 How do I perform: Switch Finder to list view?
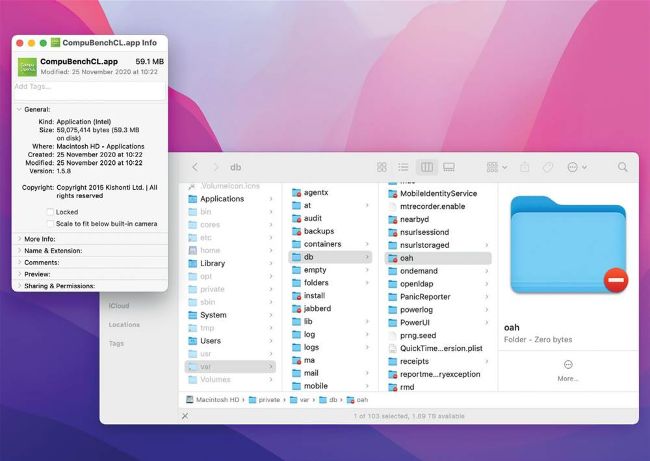pos(403,167)
